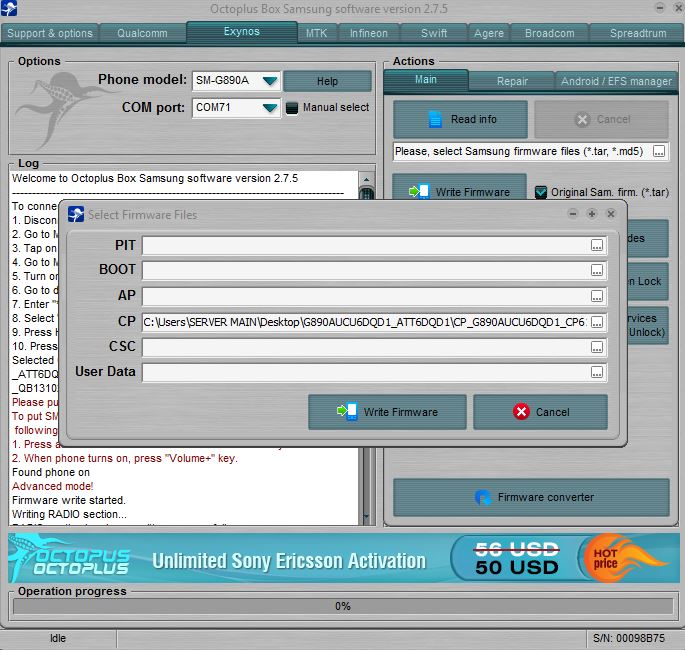Click Cancel in Select Firmware Files dialog
This screenshot has width=685, height=650.
tap(540, 412)
